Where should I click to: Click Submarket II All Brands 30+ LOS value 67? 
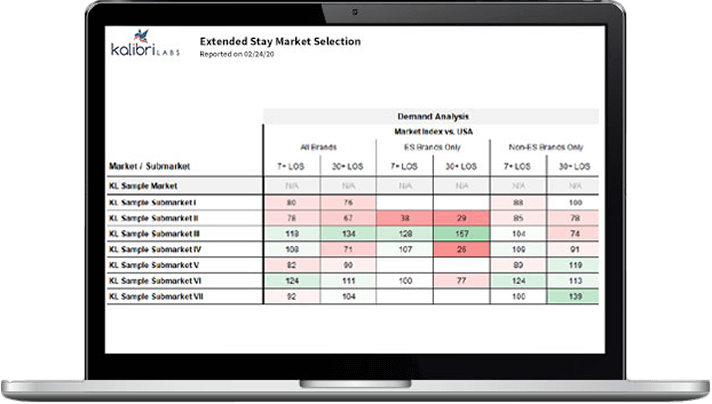348,218
